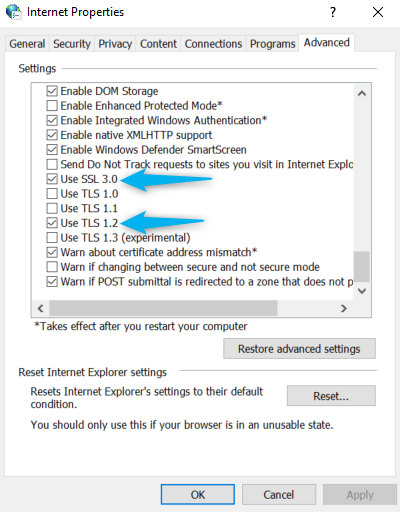Click the question mark help icon
The image size is (400, 512).
[x=333, y=12]
